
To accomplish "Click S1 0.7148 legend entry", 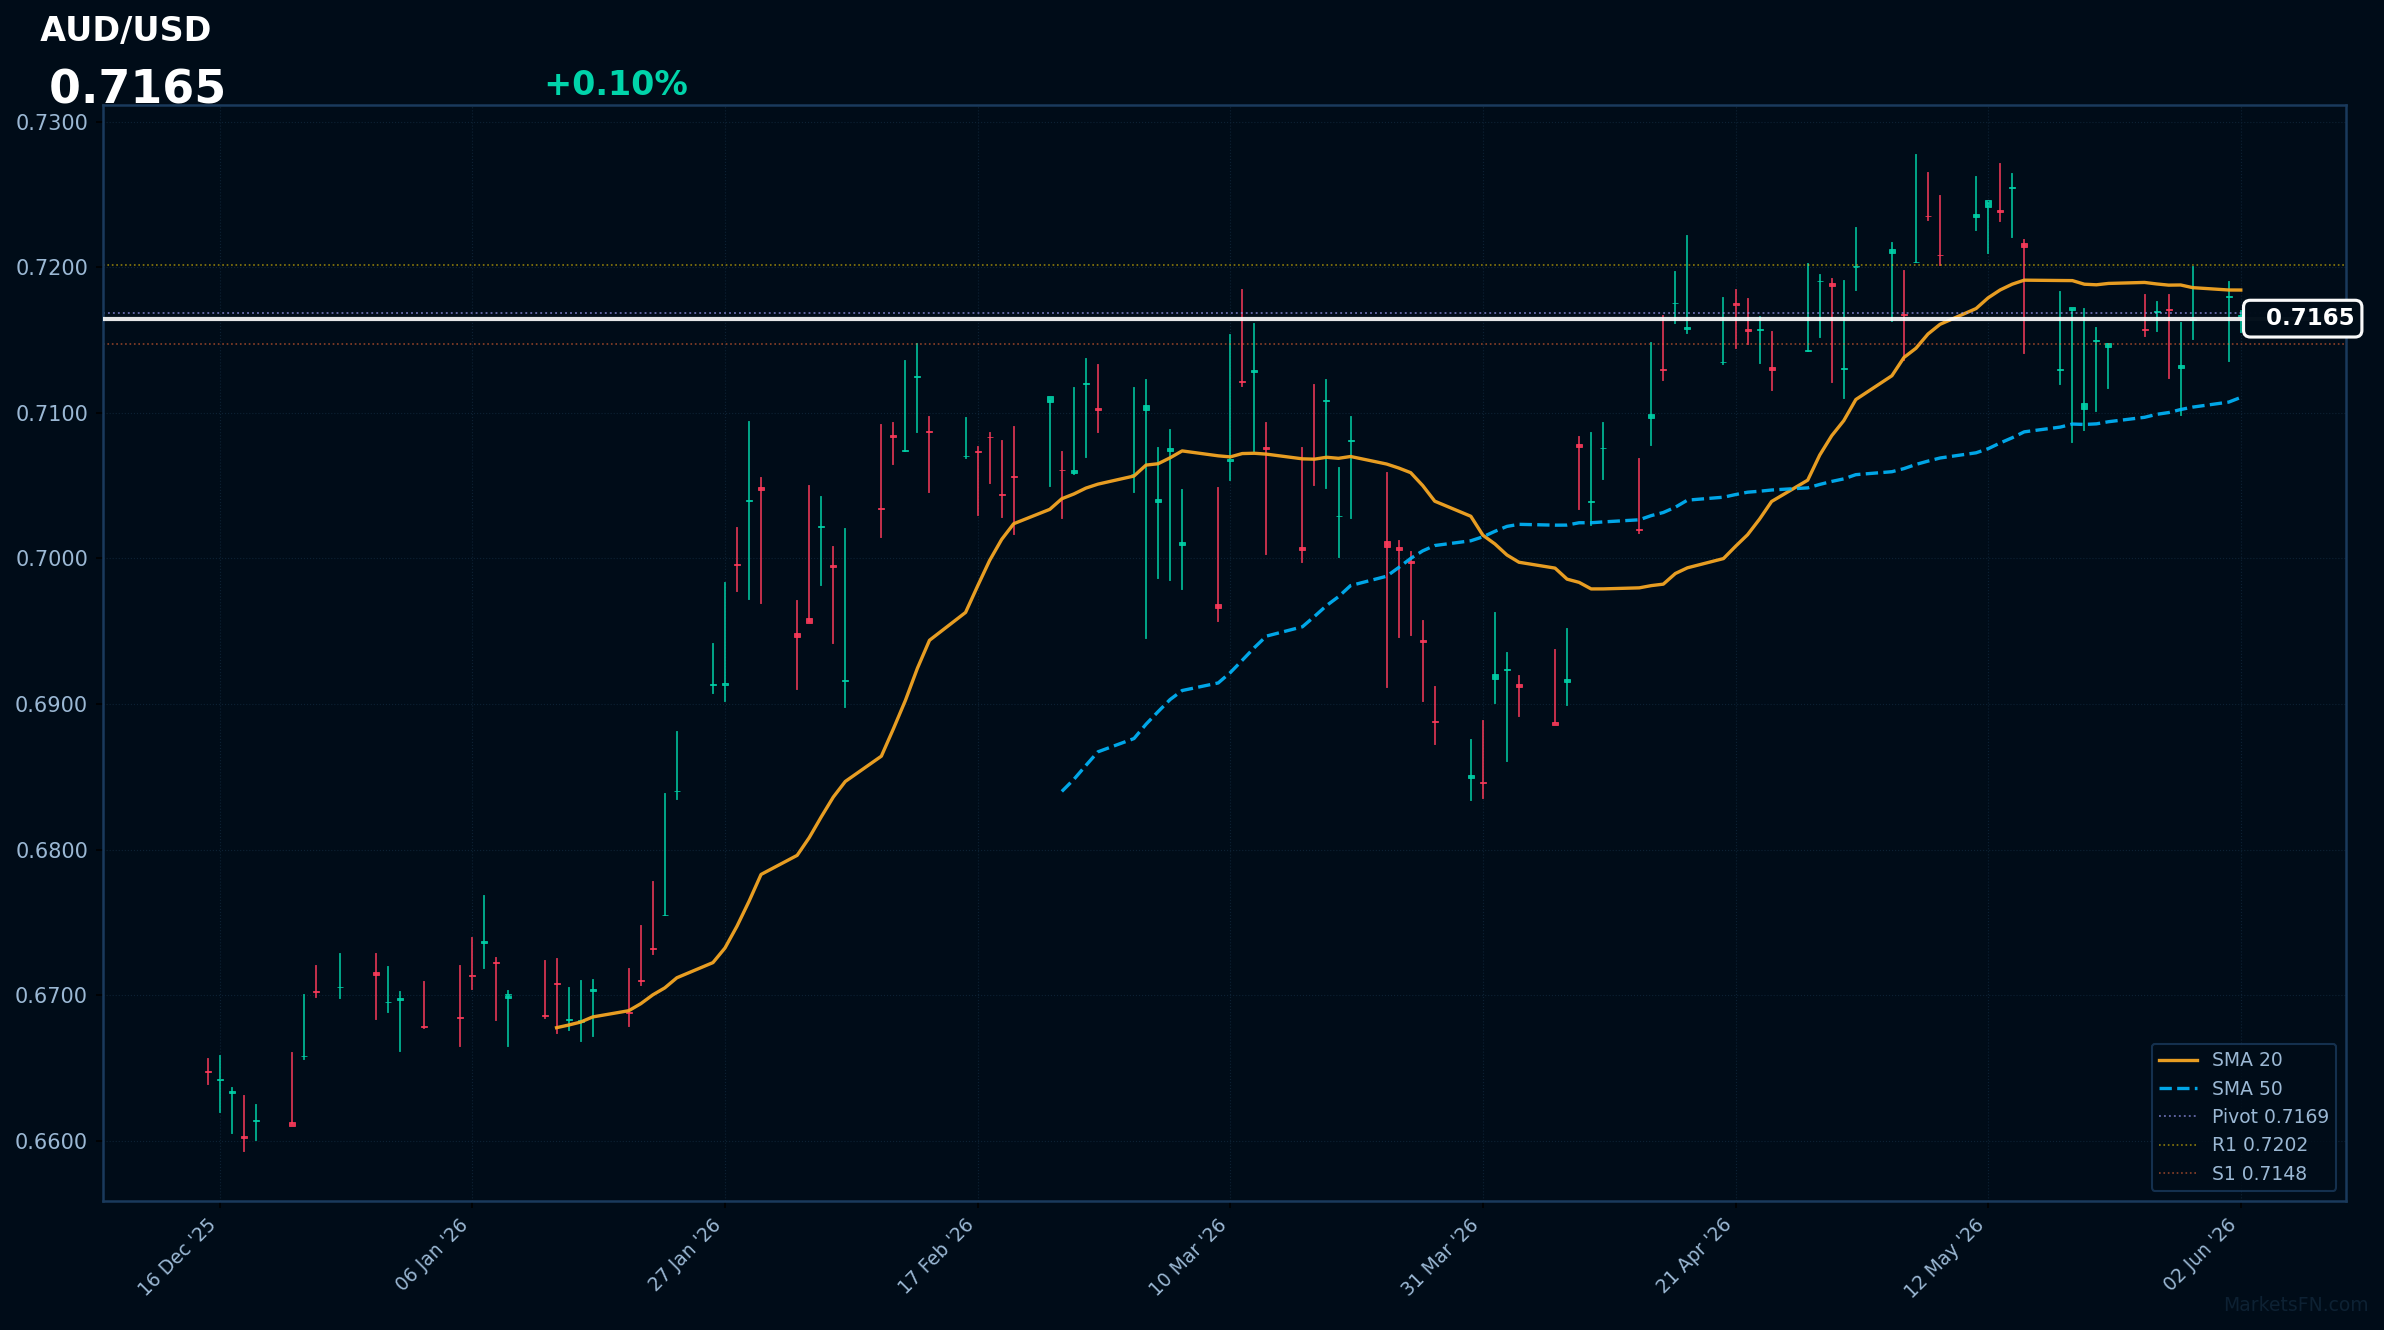I will click(2232, 1173).
